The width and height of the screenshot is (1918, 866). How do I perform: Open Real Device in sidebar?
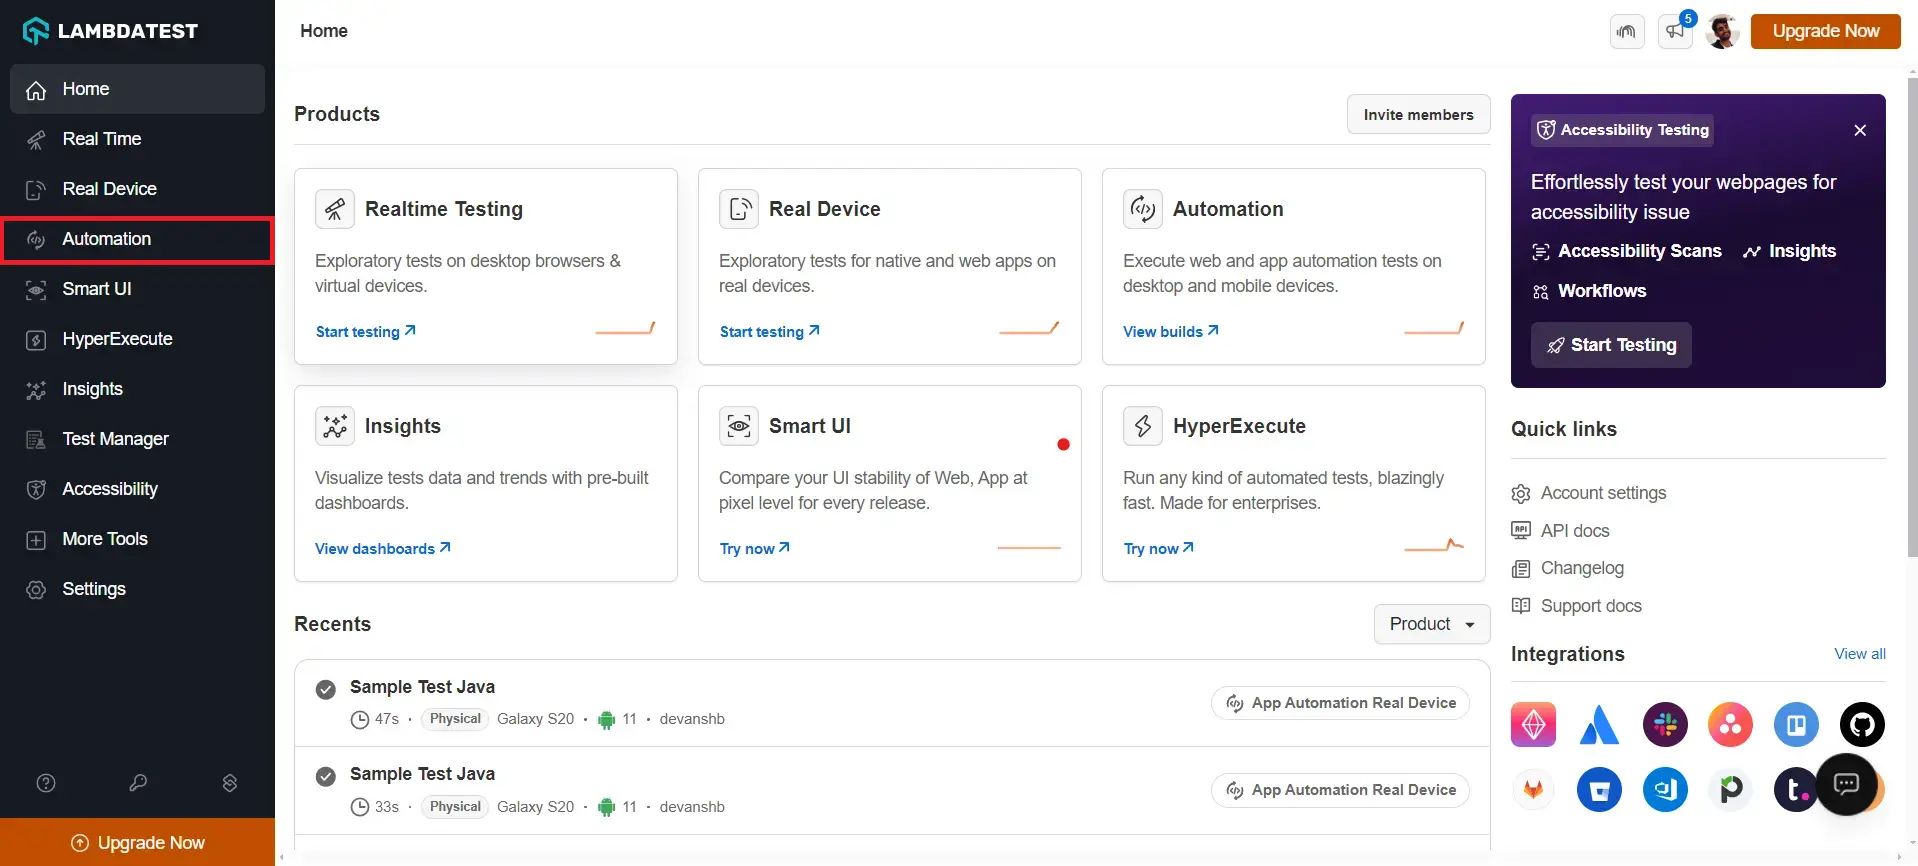(138, 189)
